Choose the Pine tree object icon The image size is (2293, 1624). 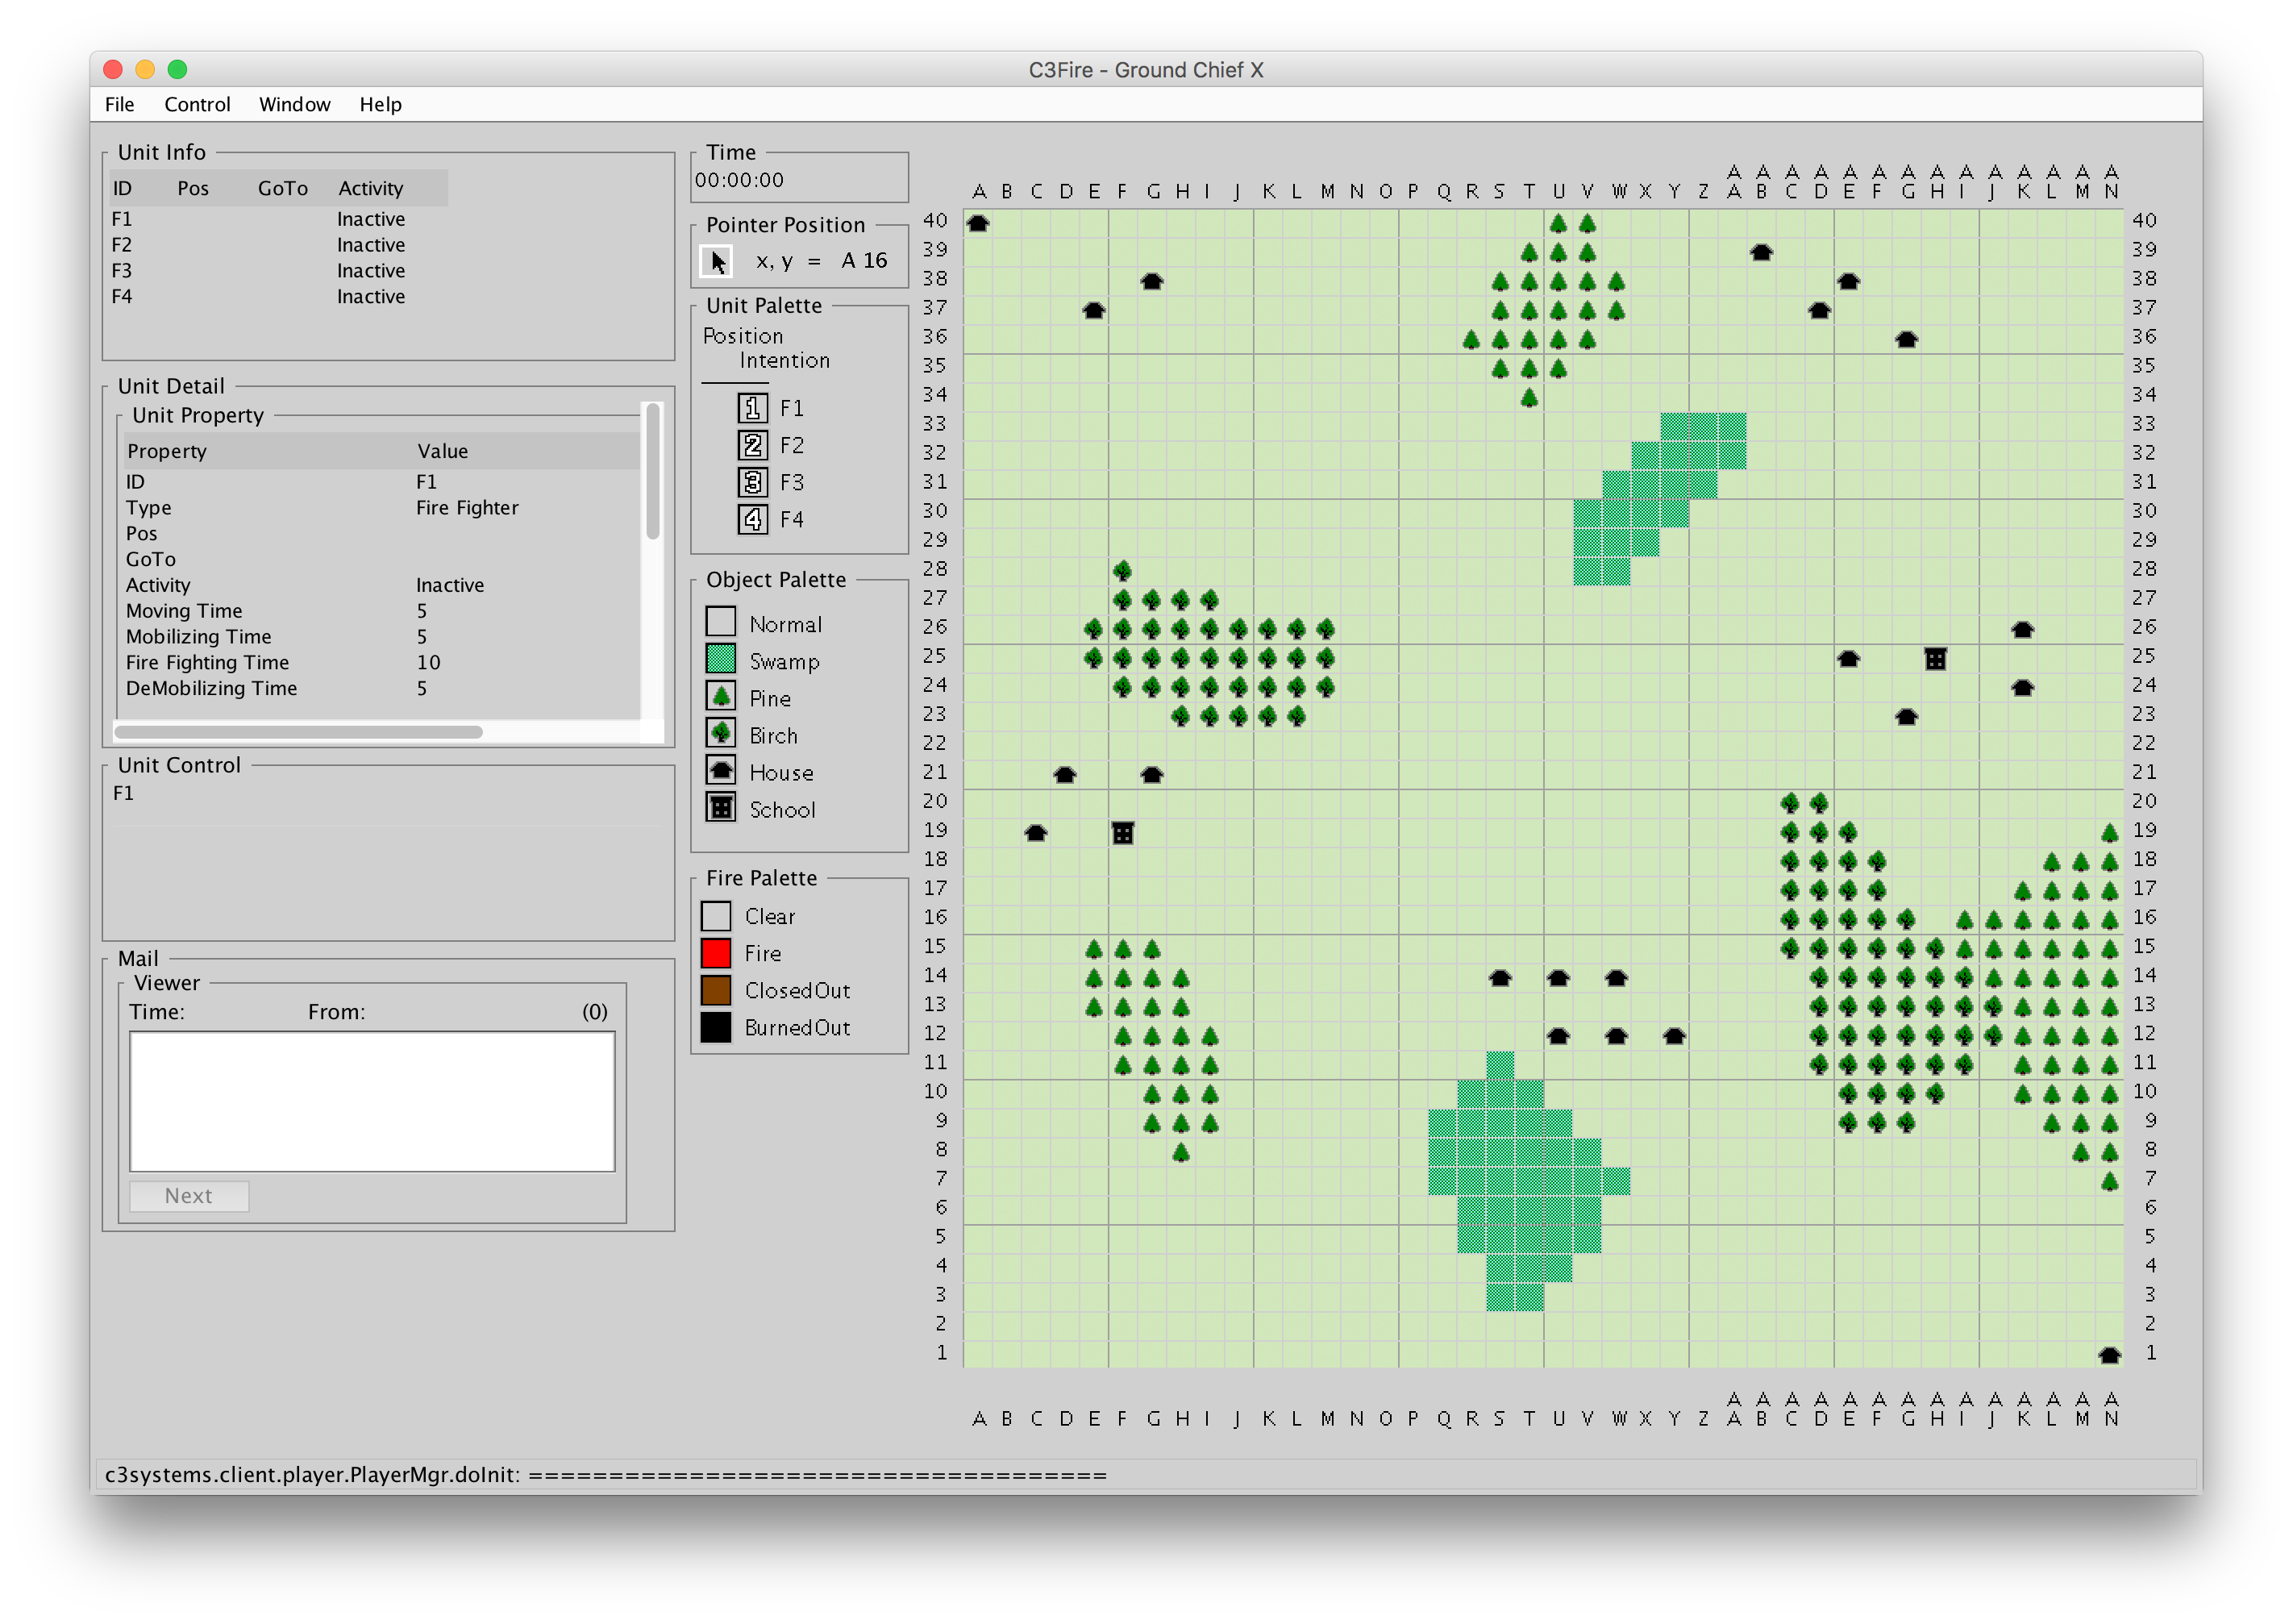tap(720, 696)
